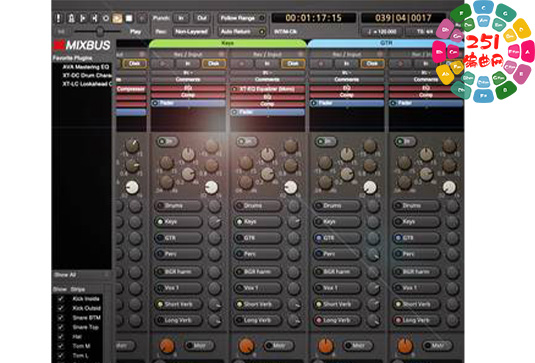Click the highlighted Play transport button

point(117,18)
